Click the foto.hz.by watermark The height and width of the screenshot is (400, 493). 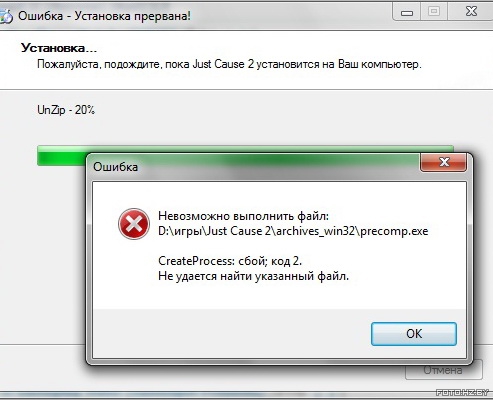click(x=462, y=392)
